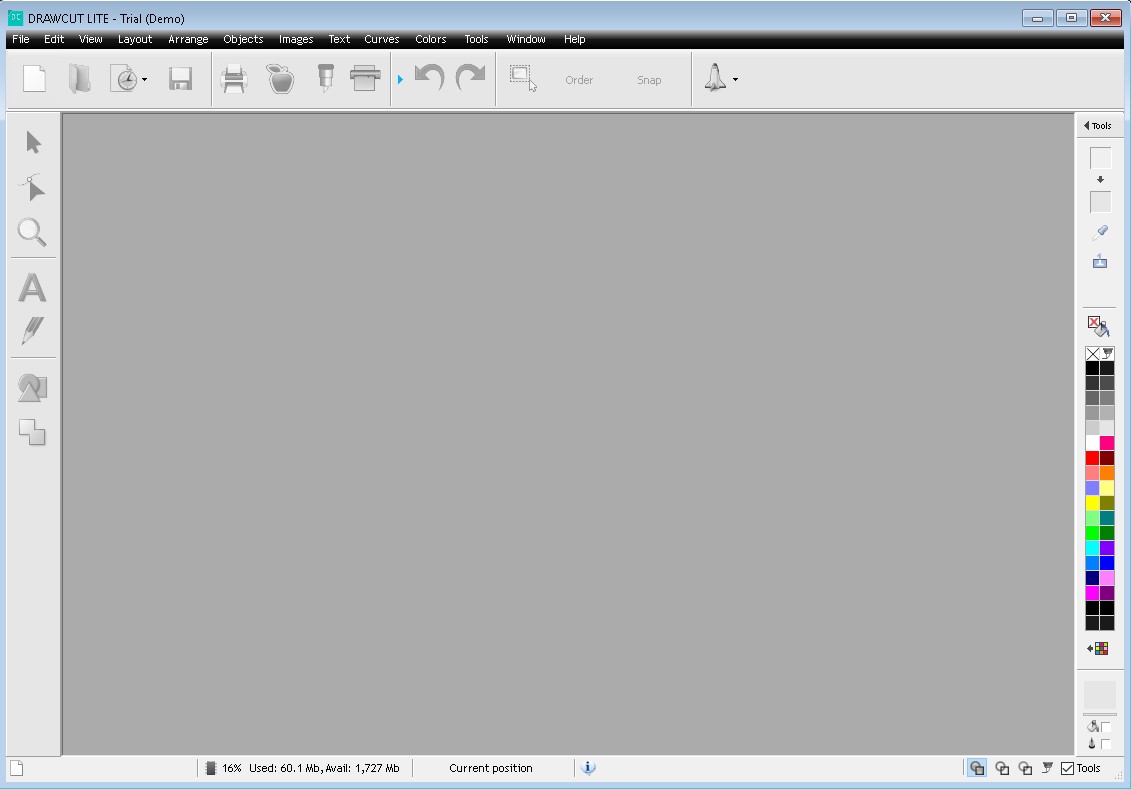Image resolution: width=1131 pixels, height=789 pixels.
Task: Select the shapes tool in left sidebar
Action: pyautogui.click(x=32, y=388)
